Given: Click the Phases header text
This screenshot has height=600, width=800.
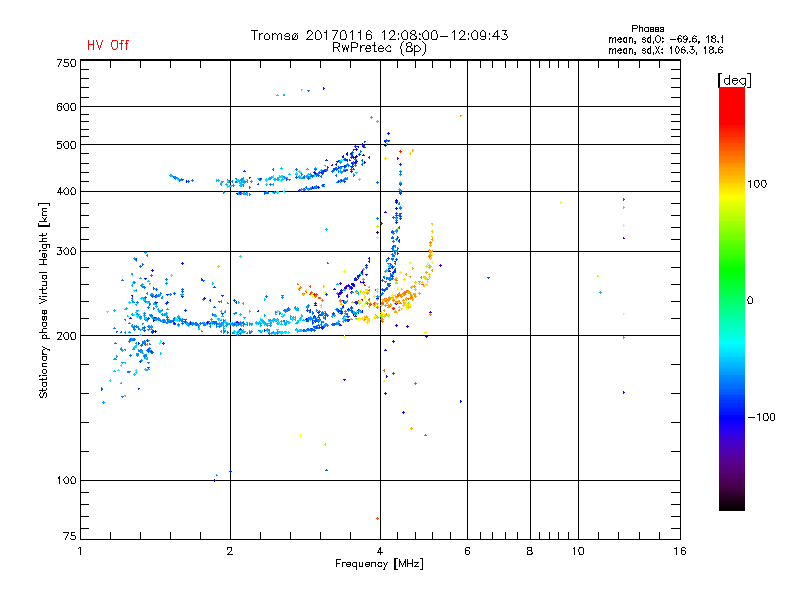Looking at the screenshot, I should point(647,29).
